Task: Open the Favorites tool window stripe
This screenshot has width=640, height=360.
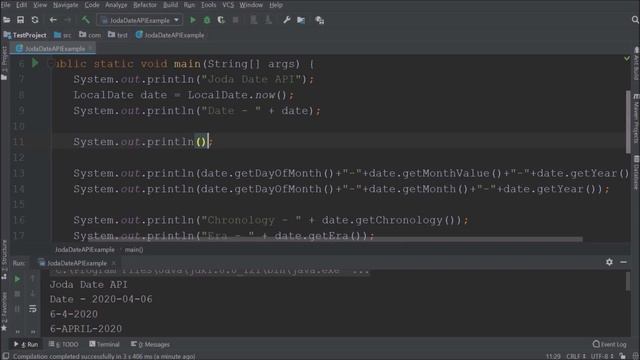Action: tap(4, 312)
